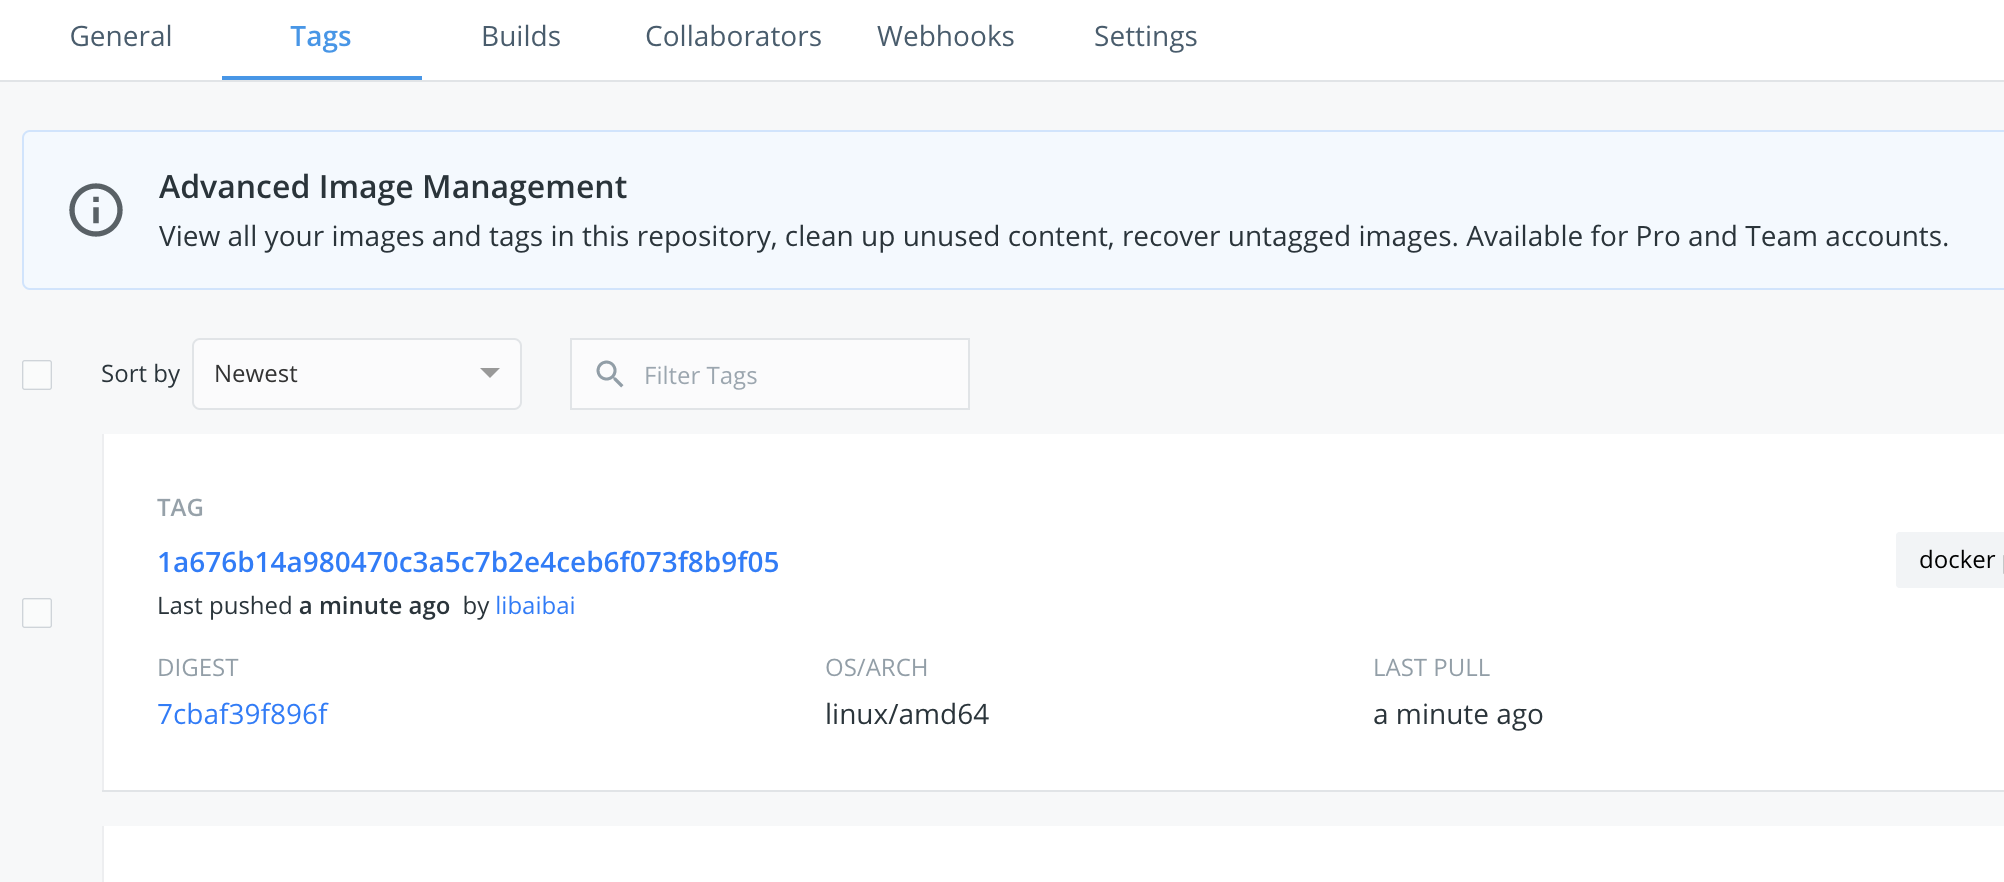Click the 'Last pushed a minute ago' text
The height and width of the screenshot is (882, 2004).
tap(303, 606)
